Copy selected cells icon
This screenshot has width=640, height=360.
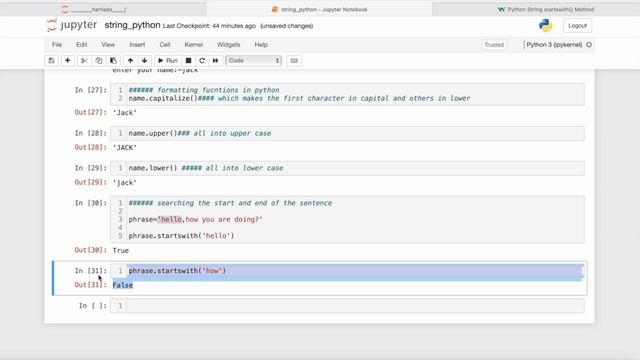click(99, 60)
